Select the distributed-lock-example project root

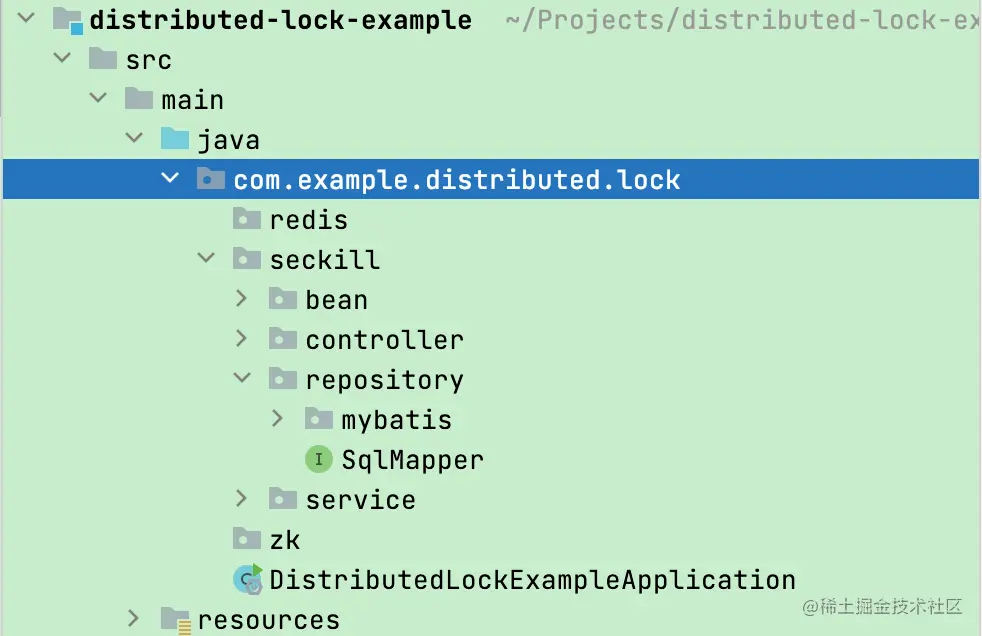pos(281,20)
